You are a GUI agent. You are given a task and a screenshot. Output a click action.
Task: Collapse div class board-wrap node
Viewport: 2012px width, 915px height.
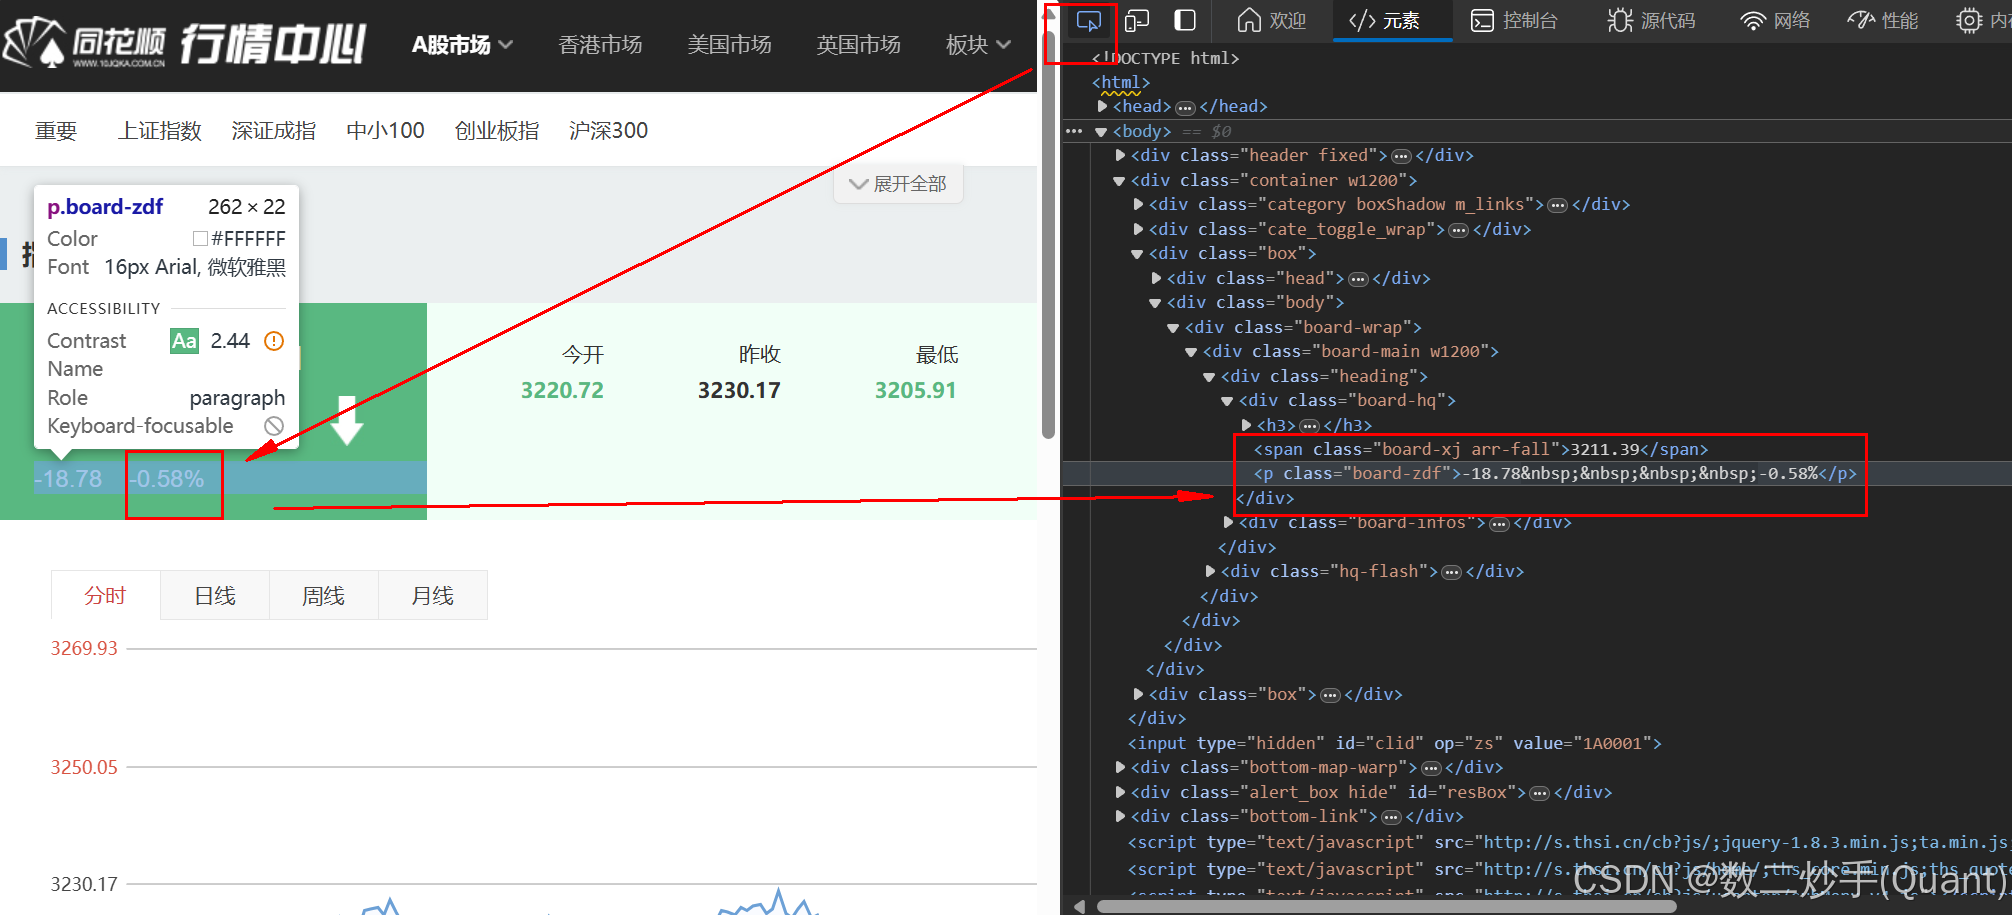pos(1173,327)
